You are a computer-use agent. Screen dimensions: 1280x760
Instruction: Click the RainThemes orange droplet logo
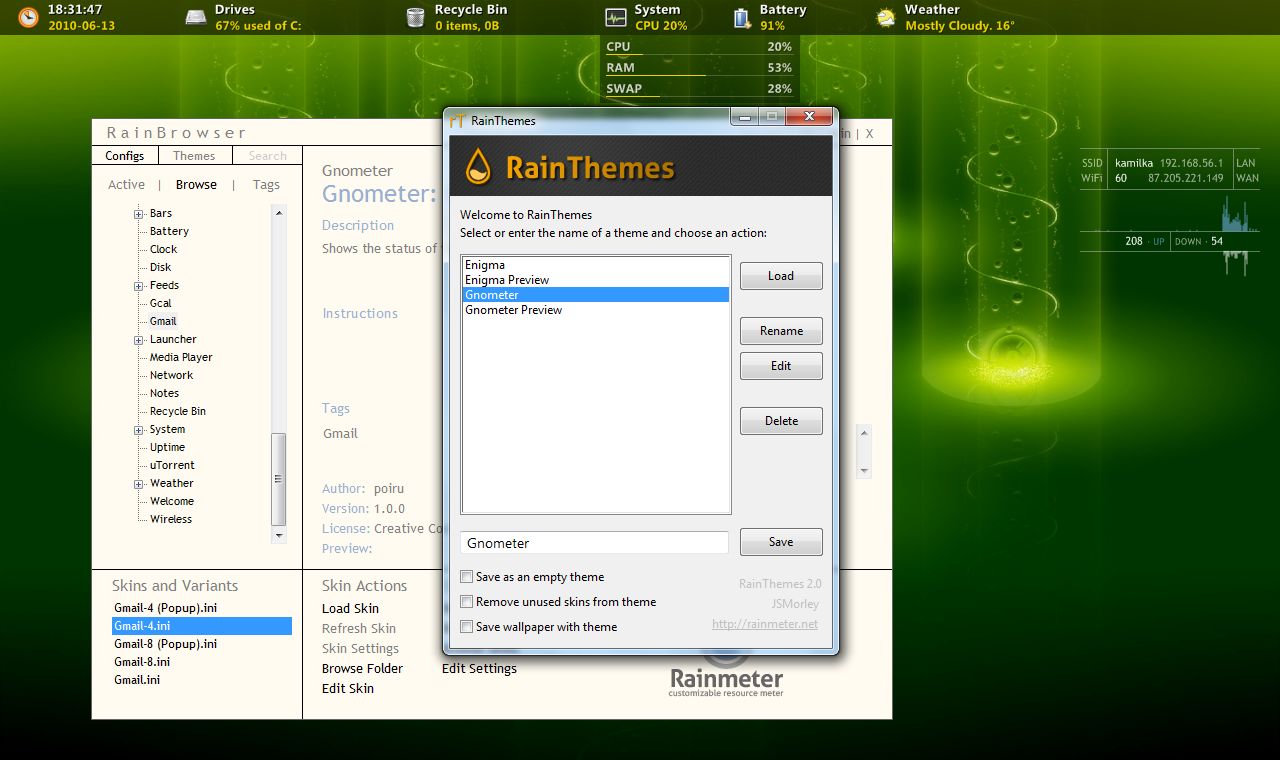point(478,166)
